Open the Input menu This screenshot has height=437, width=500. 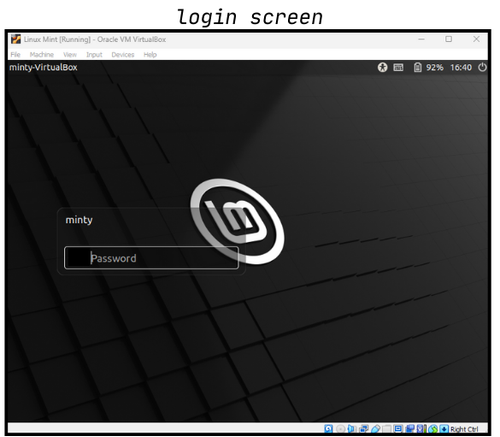tap(94, 55)
